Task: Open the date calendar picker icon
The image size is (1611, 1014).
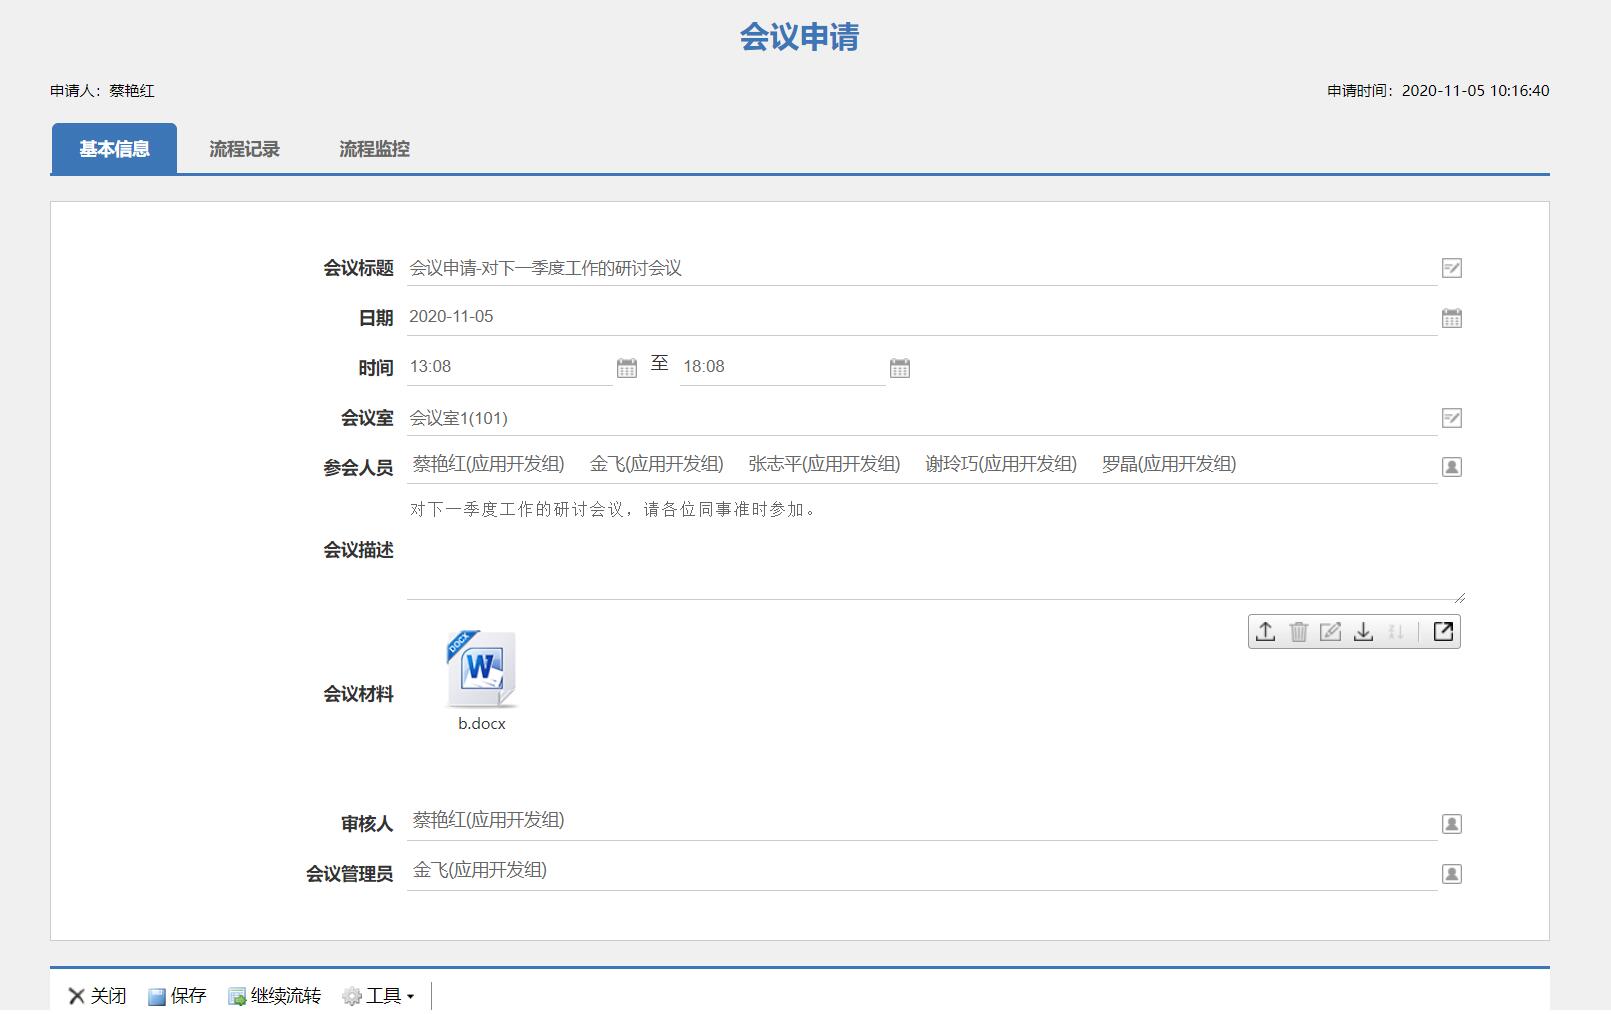Action: click(1451, 318)
